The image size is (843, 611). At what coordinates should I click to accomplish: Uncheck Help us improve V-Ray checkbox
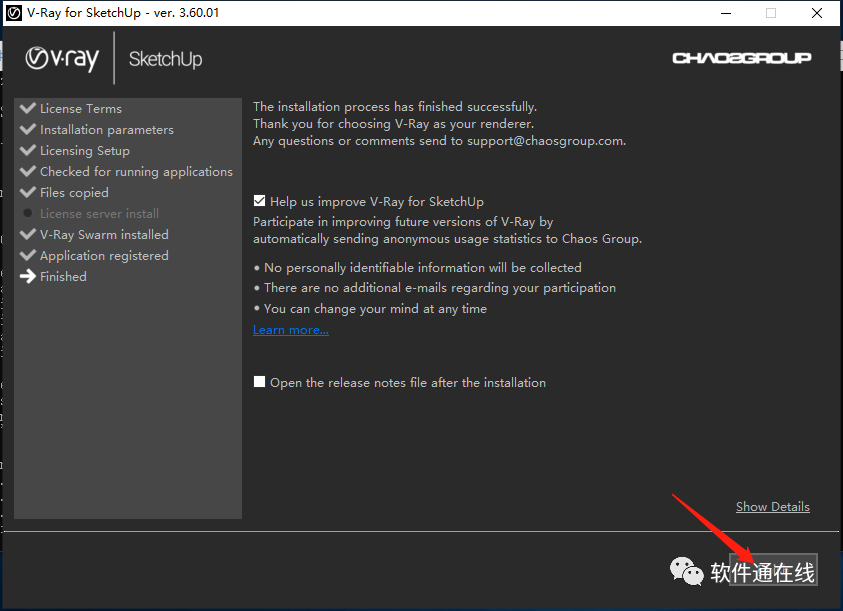coord(259,201)
